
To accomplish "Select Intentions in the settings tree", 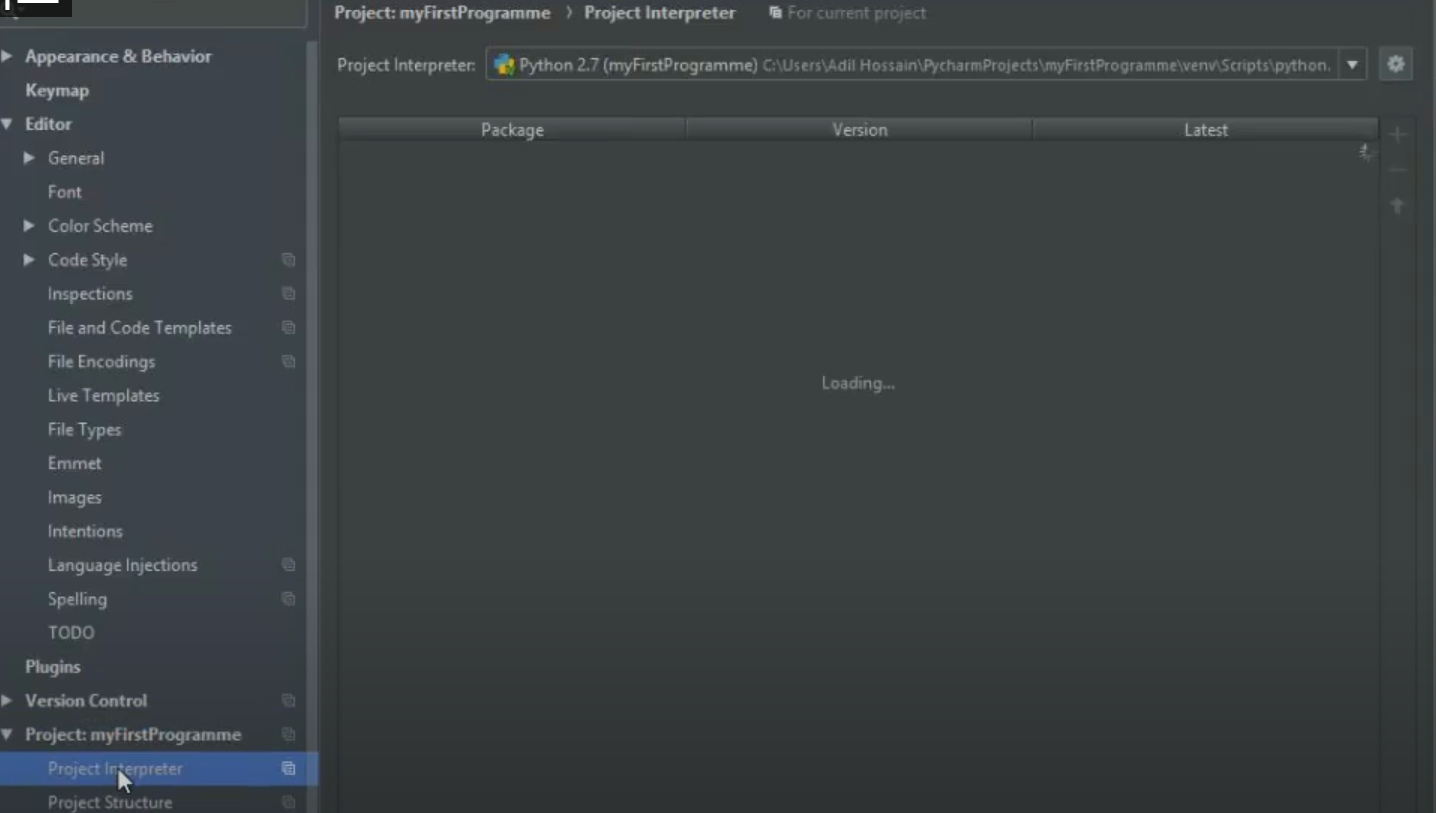I will tap(85, 532).
